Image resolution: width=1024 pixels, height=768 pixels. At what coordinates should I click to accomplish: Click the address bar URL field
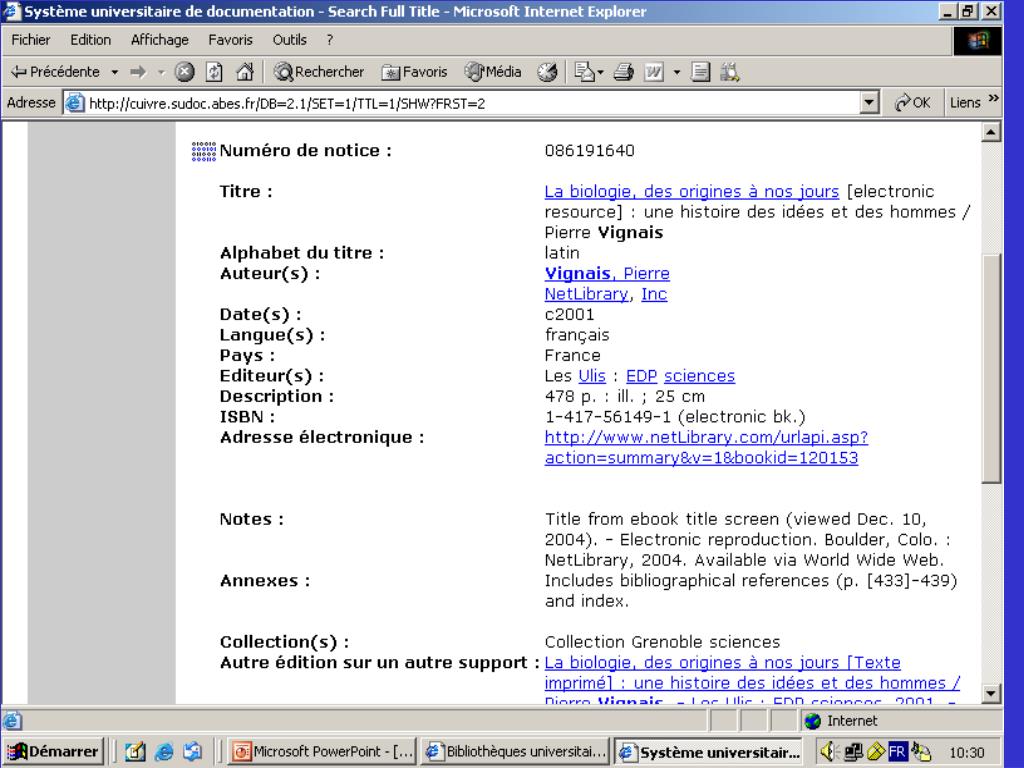pyautogui.click(x=473, y=103)
